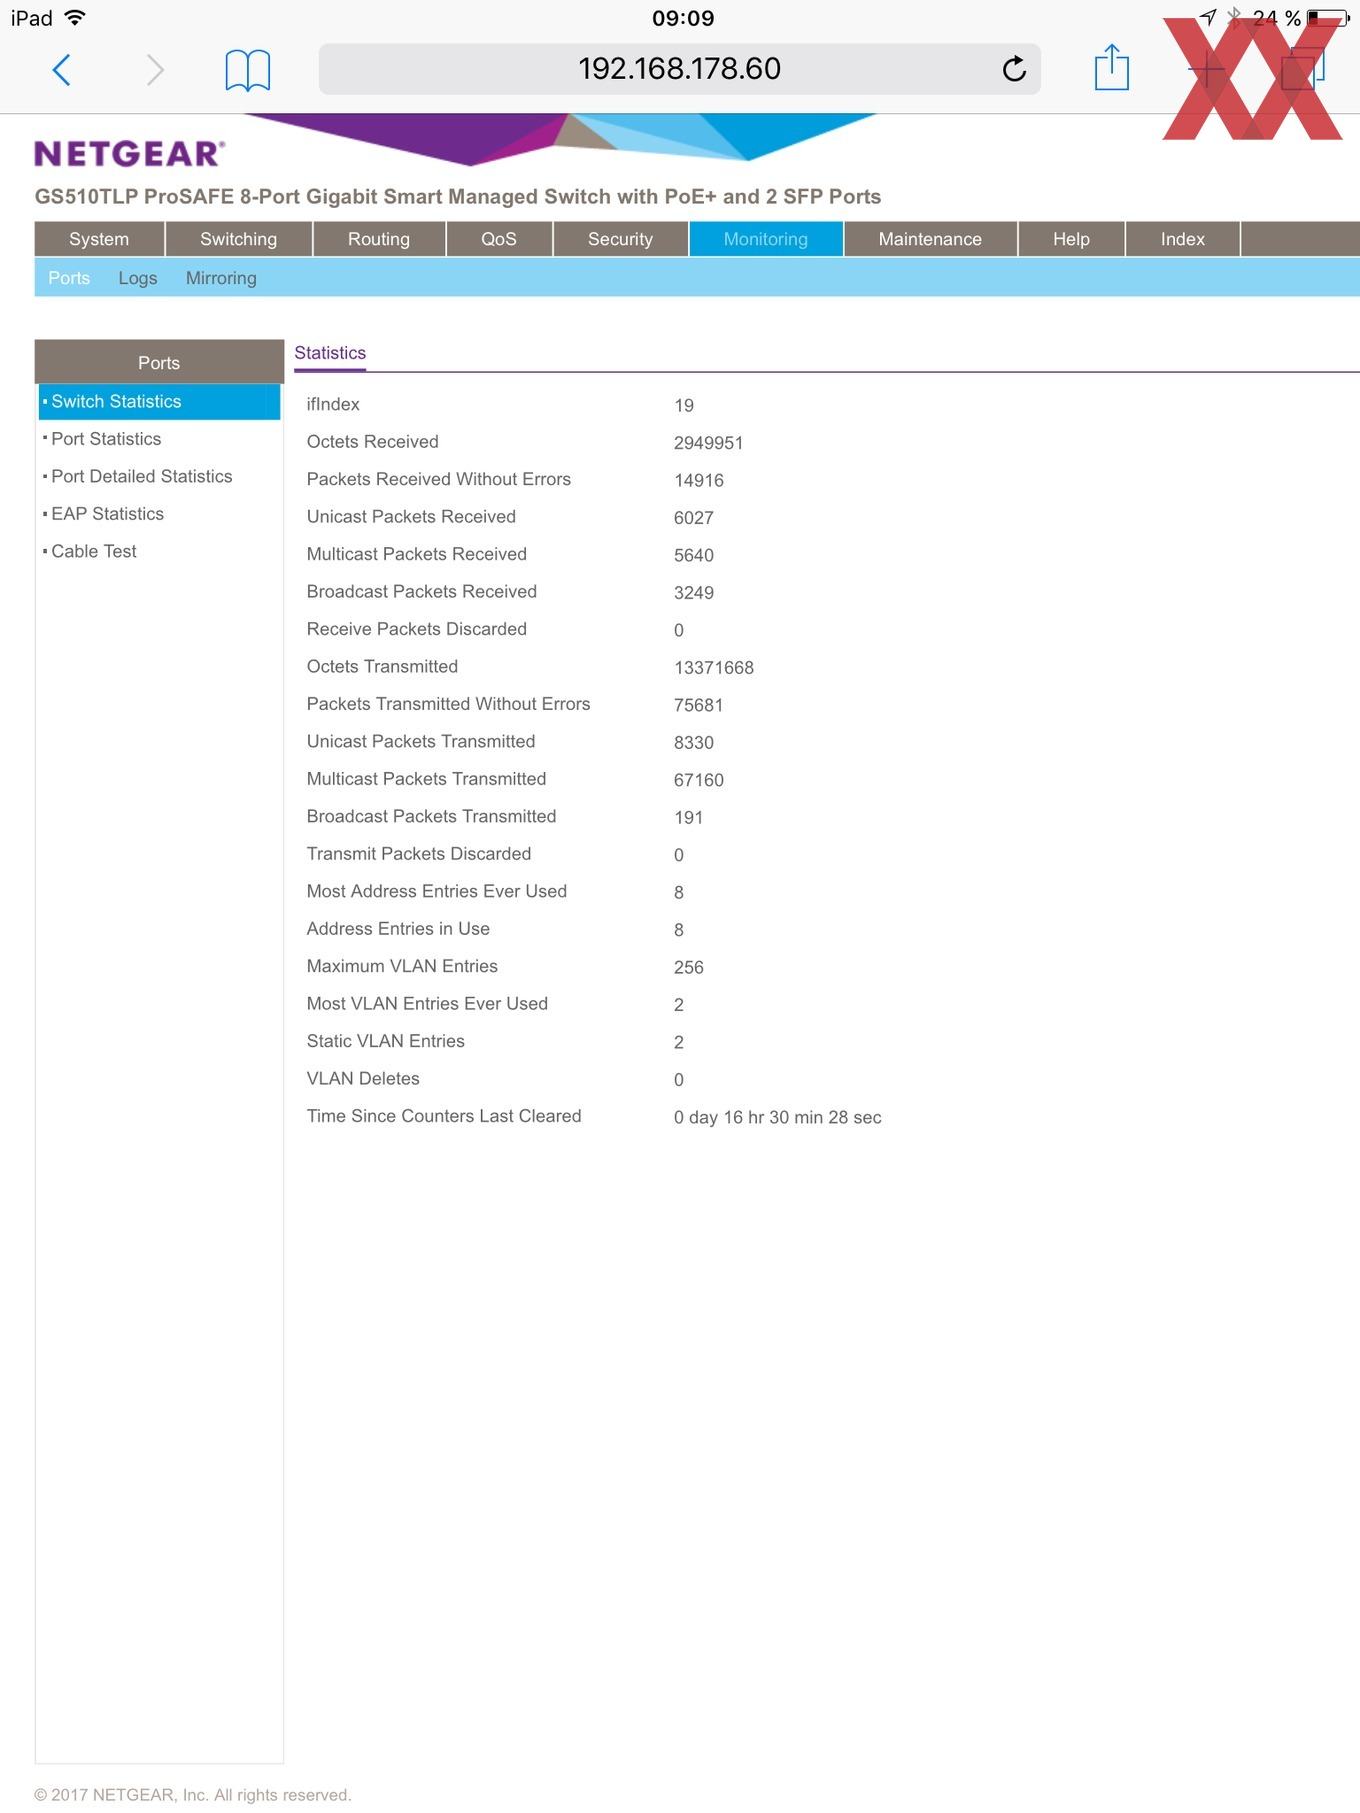The width and height of the screenshot is (1360, 1813).
Task: Select the Mirroring submenu item
Action: (x=221, y=278)
